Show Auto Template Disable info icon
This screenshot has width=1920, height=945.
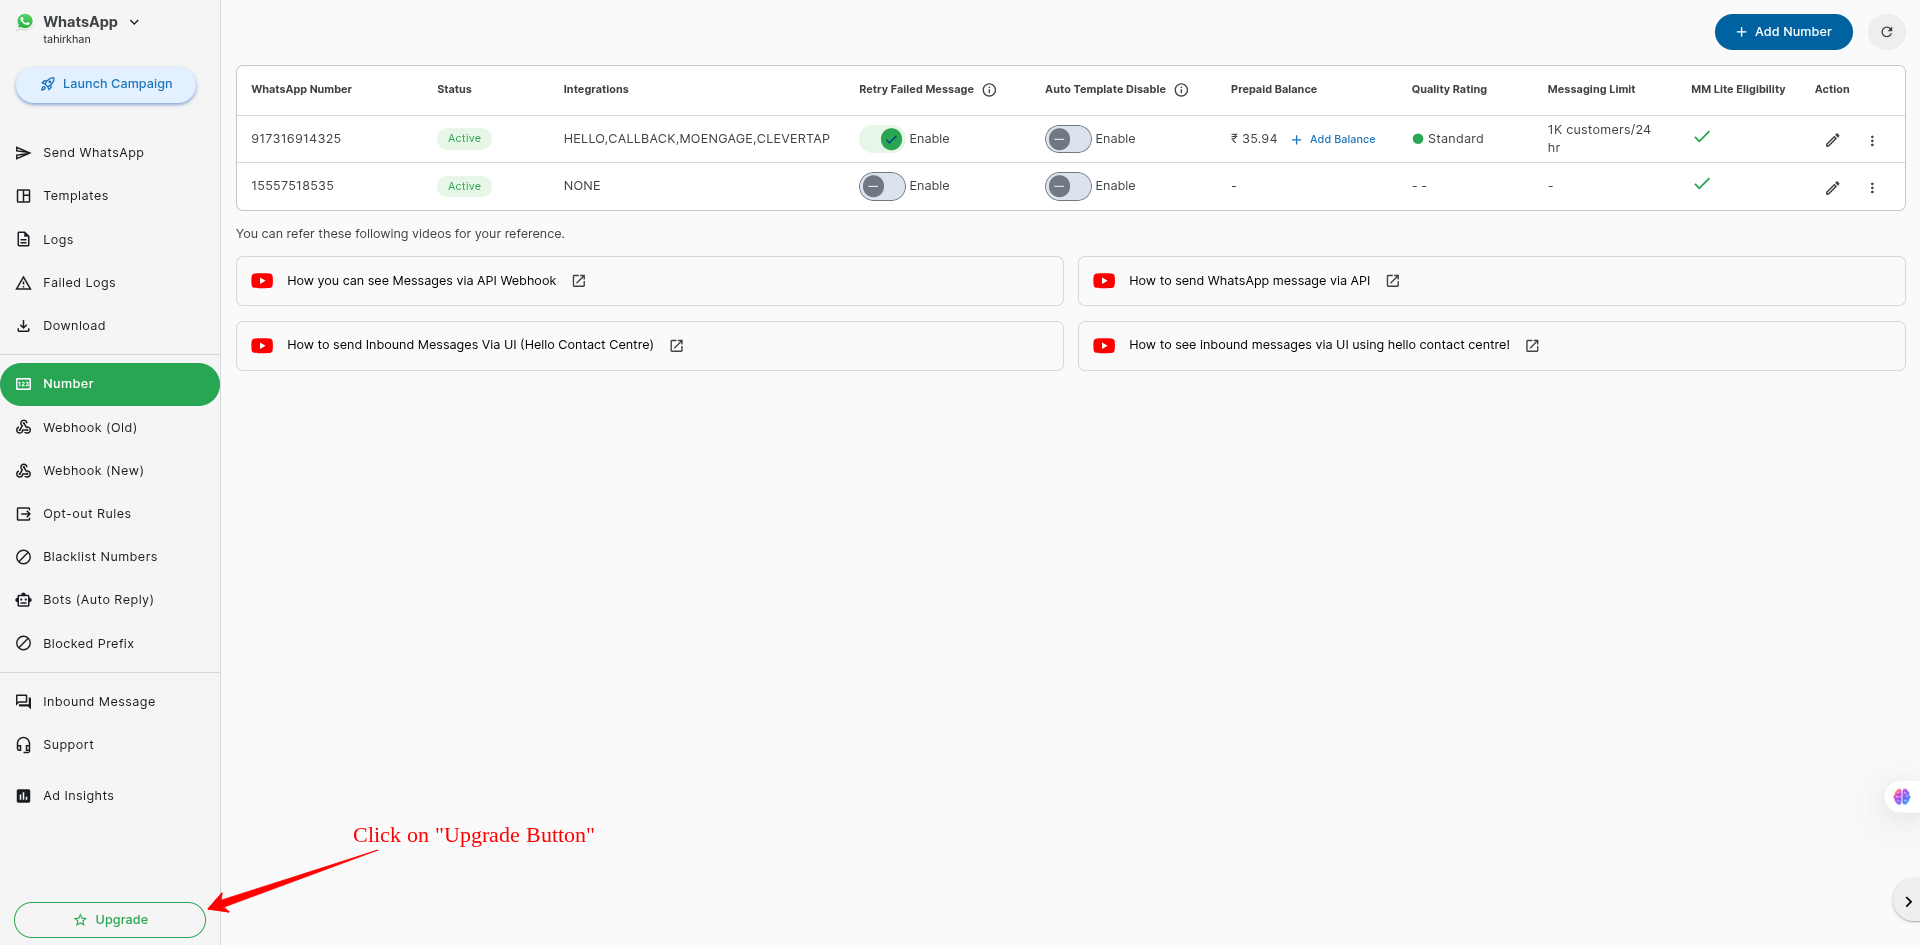(1181, 90)
